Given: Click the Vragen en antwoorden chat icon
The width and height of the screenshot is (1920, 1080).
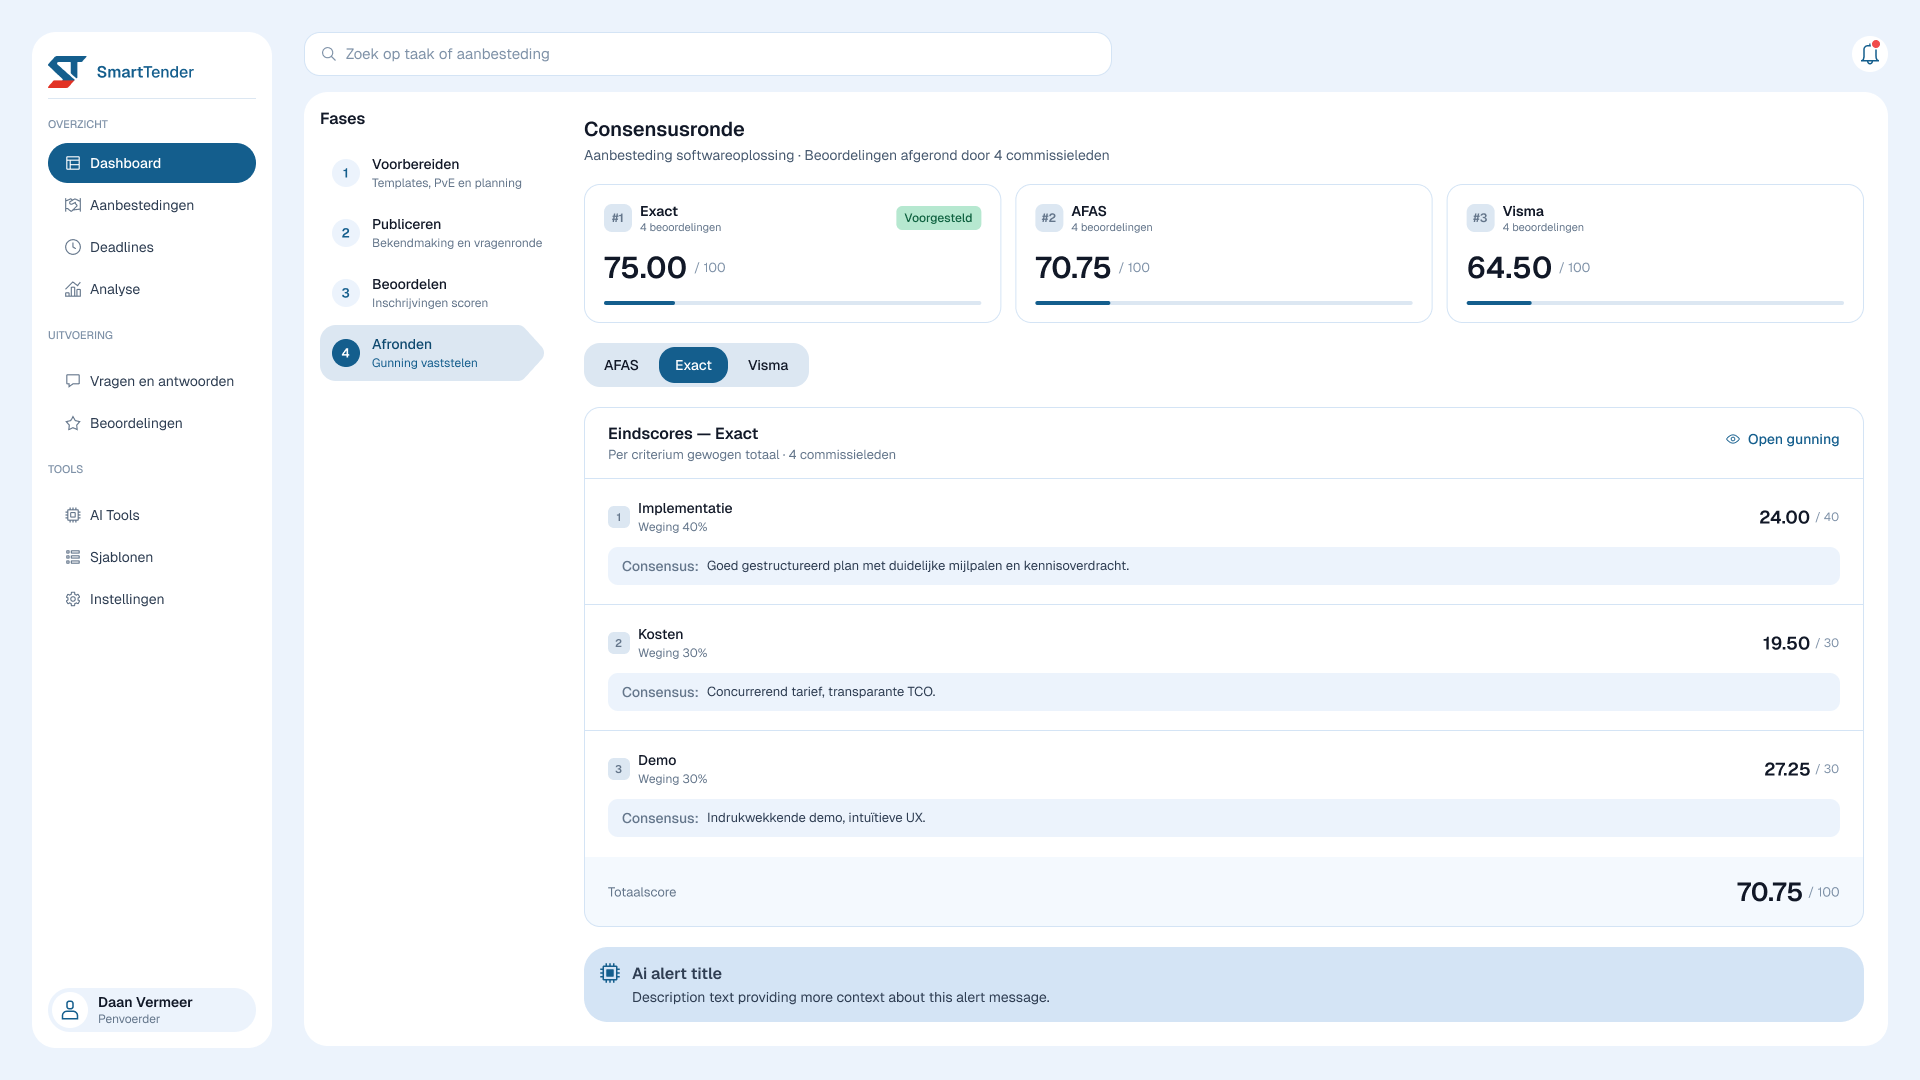Looking at the screenshot, I should (73, 381).
